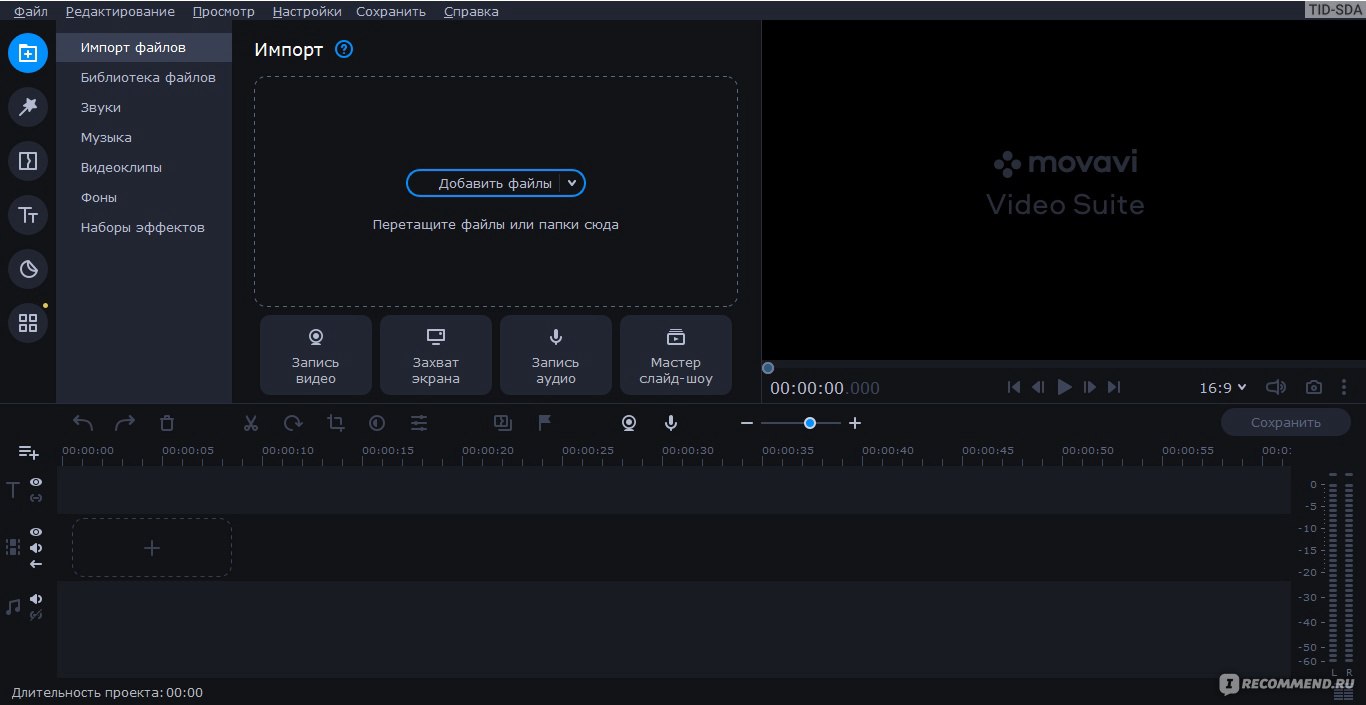Click the Redo arrow in timeline toolbar
1366x705 pixels.
click(x=125, y=423)
